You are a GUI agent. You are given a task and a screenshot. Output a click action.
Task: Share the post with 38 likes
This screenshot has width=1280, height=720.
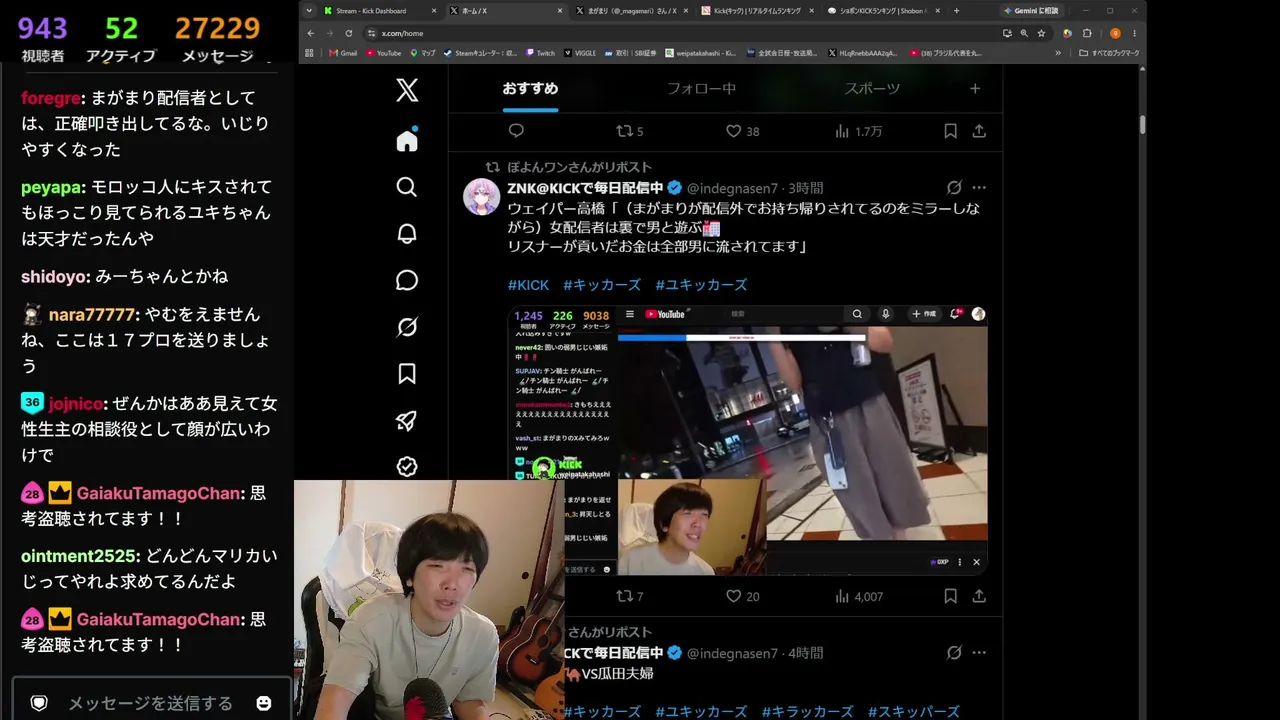point(979,131)
